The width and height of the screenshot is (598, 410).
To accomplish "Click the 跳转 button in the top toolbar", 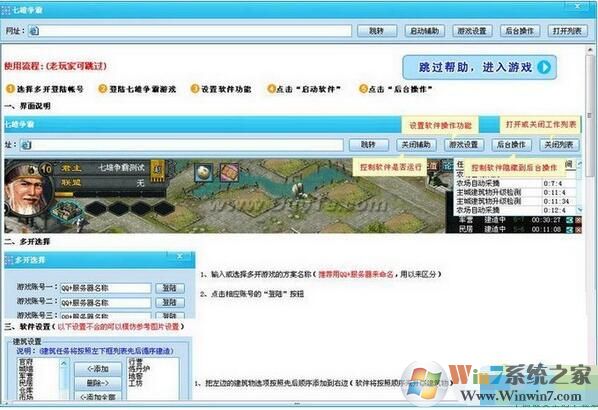I will coord(377,31).
